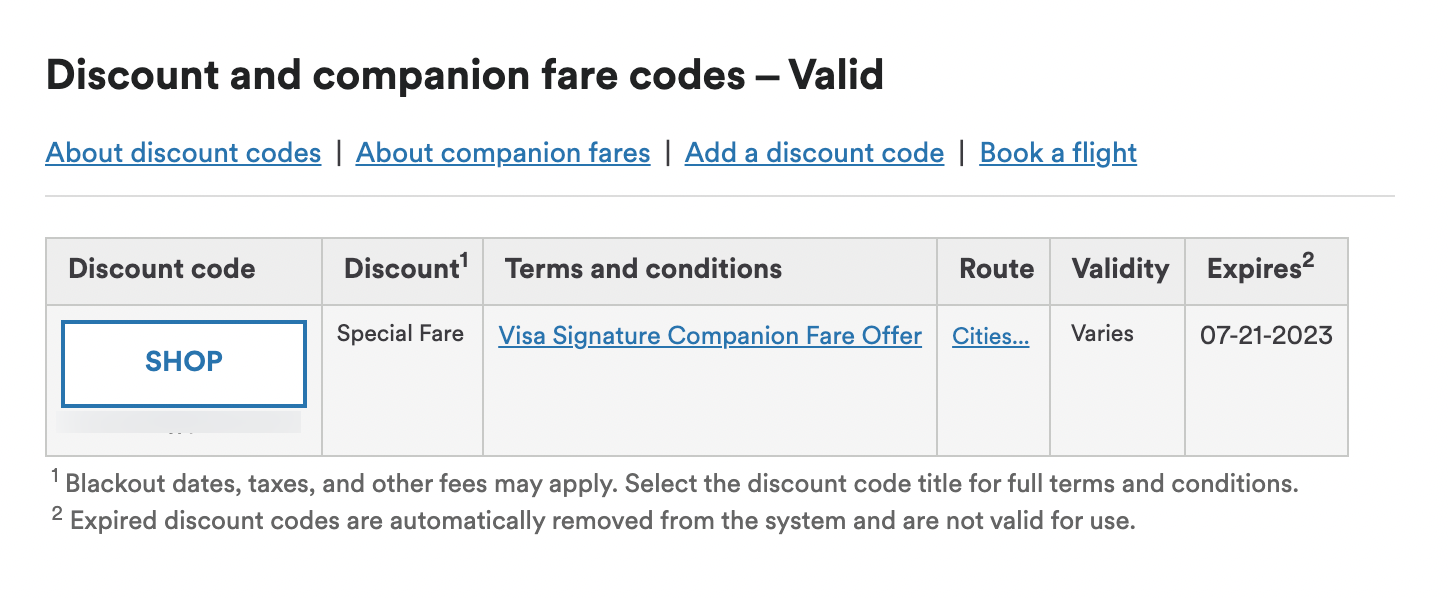This screenshot has width=1448, height=598.
Task: Open the About companion fares link
Action: (x=503, y=153)
